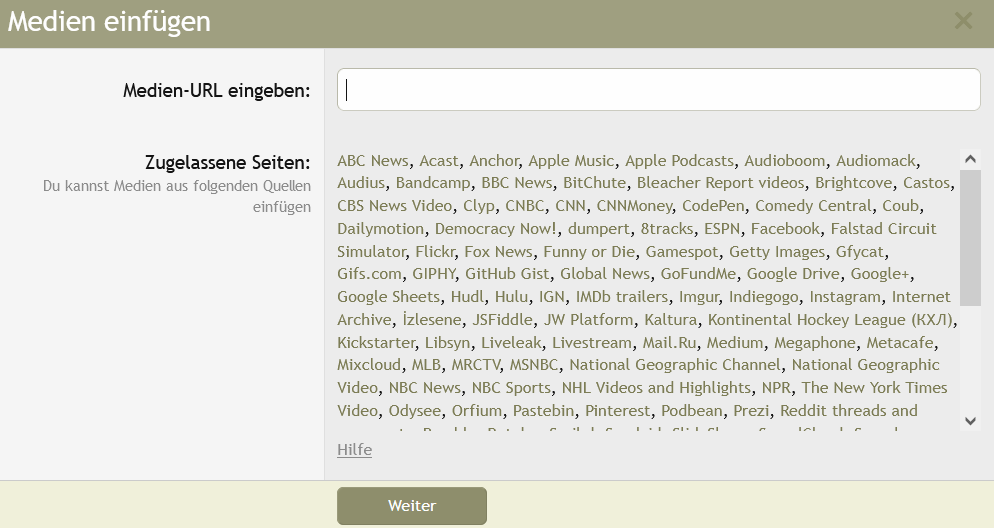Select the CodePen link
The height and width of the screenshot is (528, 994).
pyautogui.click(x=713, y=205)
